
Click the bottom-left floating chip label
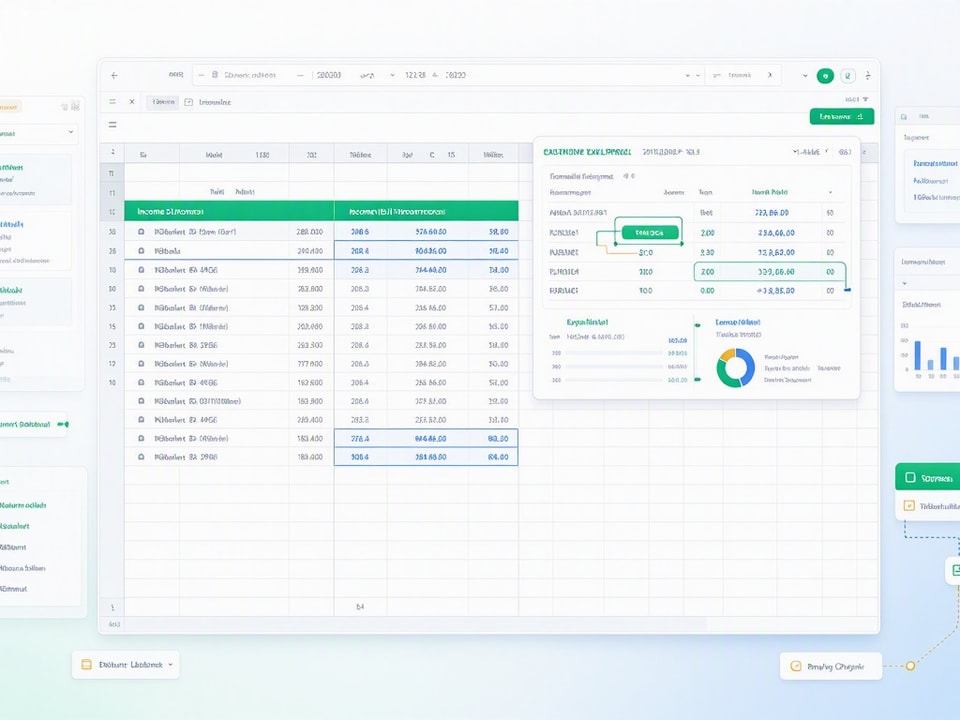point(130,664)
